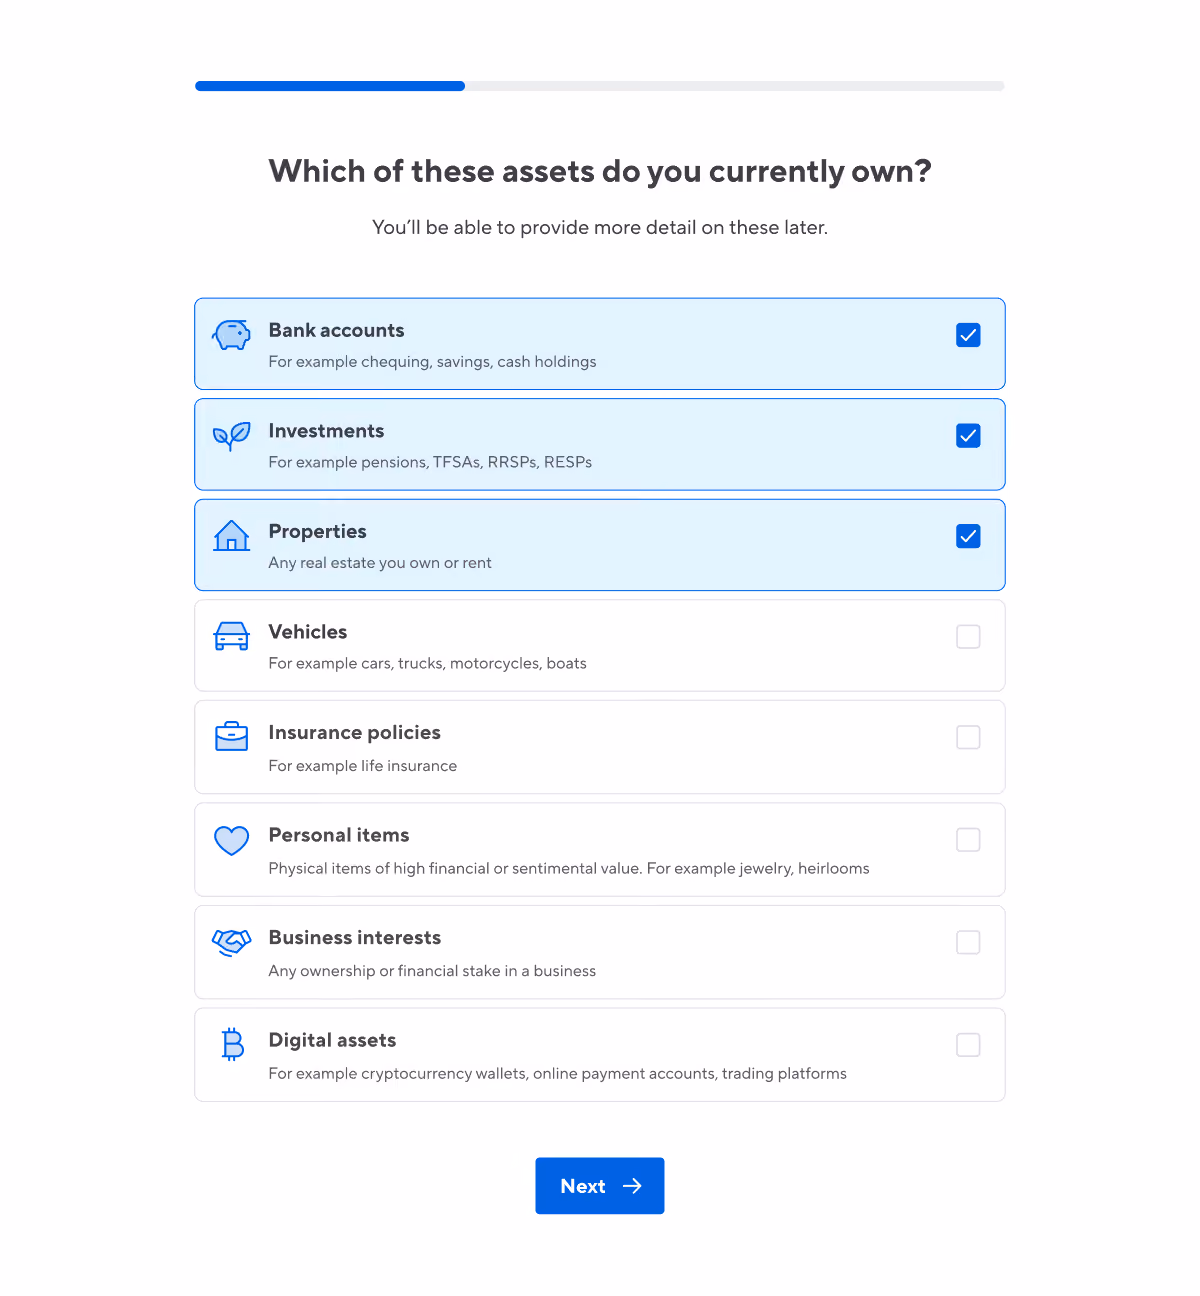The height and width of the screenshot is (1296, 1200).
Task: Select the Digital assets card title
Action: coord(332,1040)
